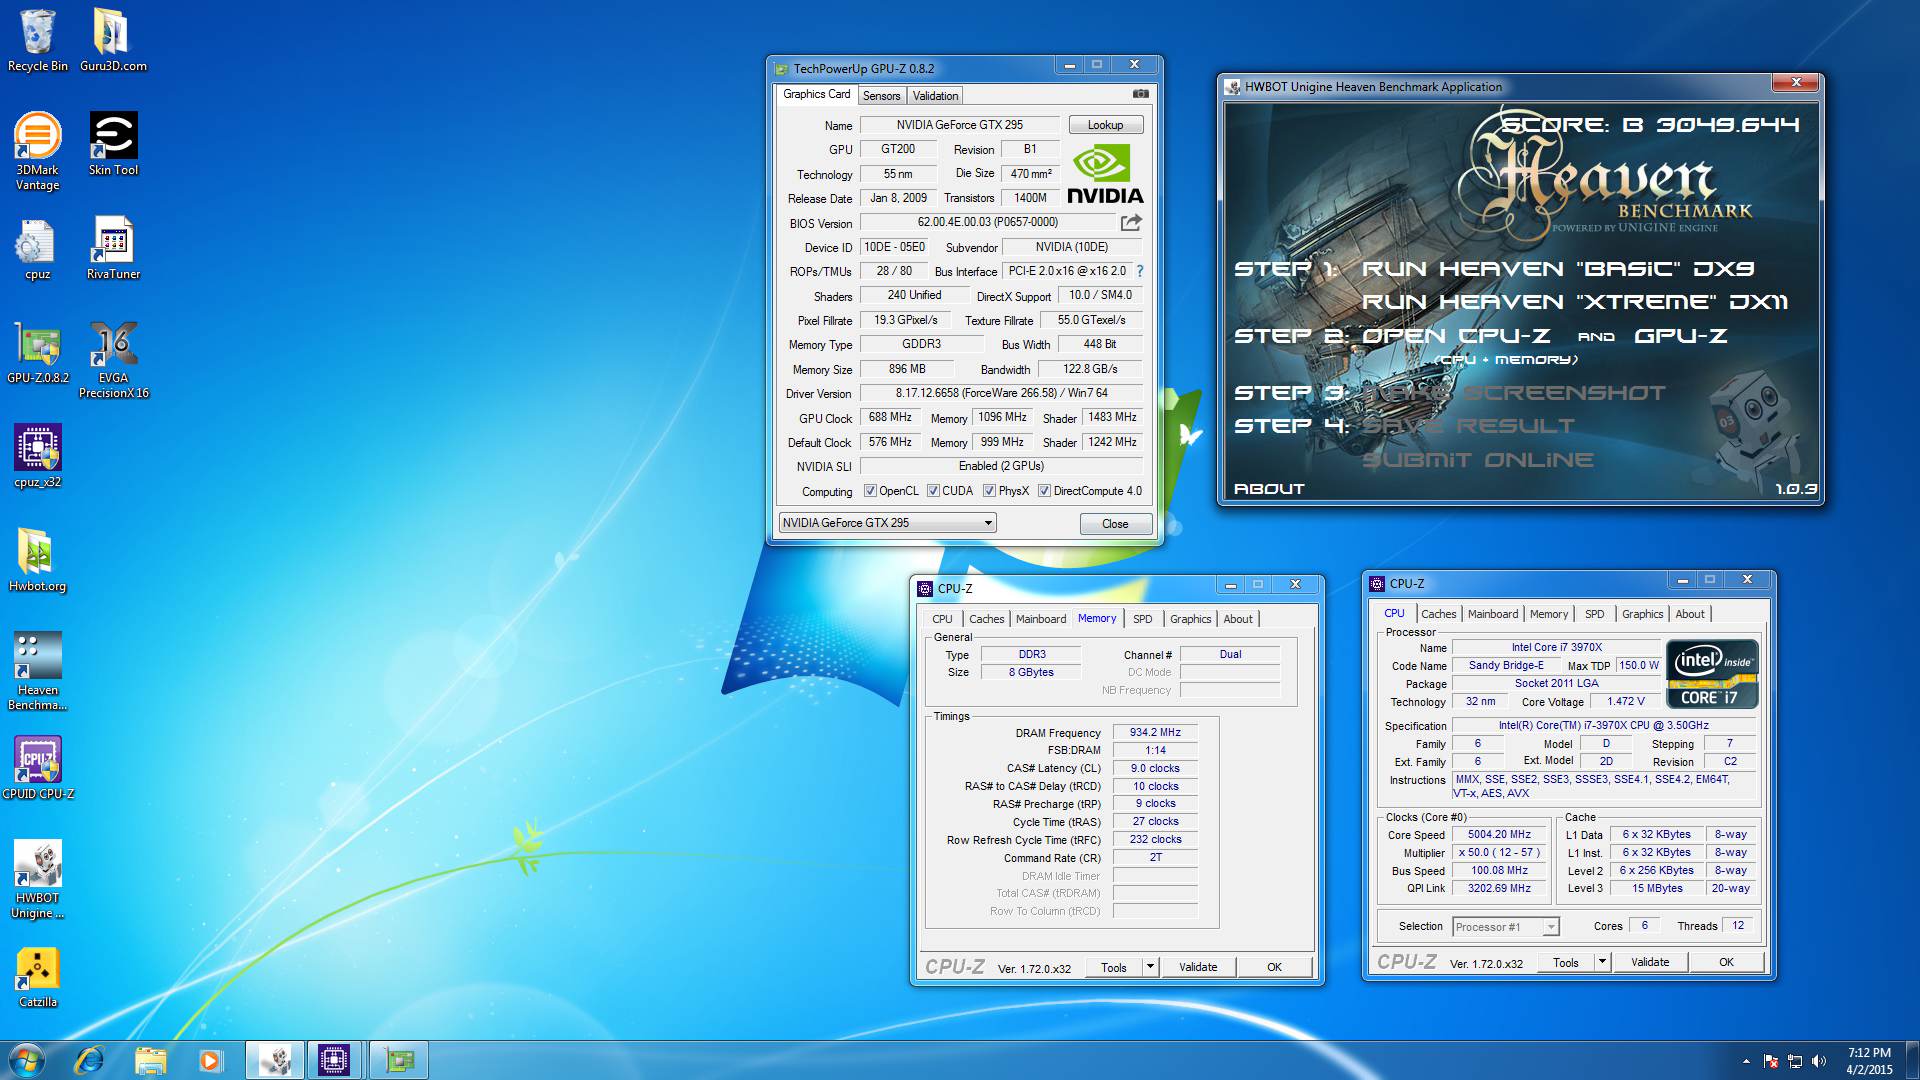
Task: Click the GPU-Z Name field value
Action: (x=959, y=125)
